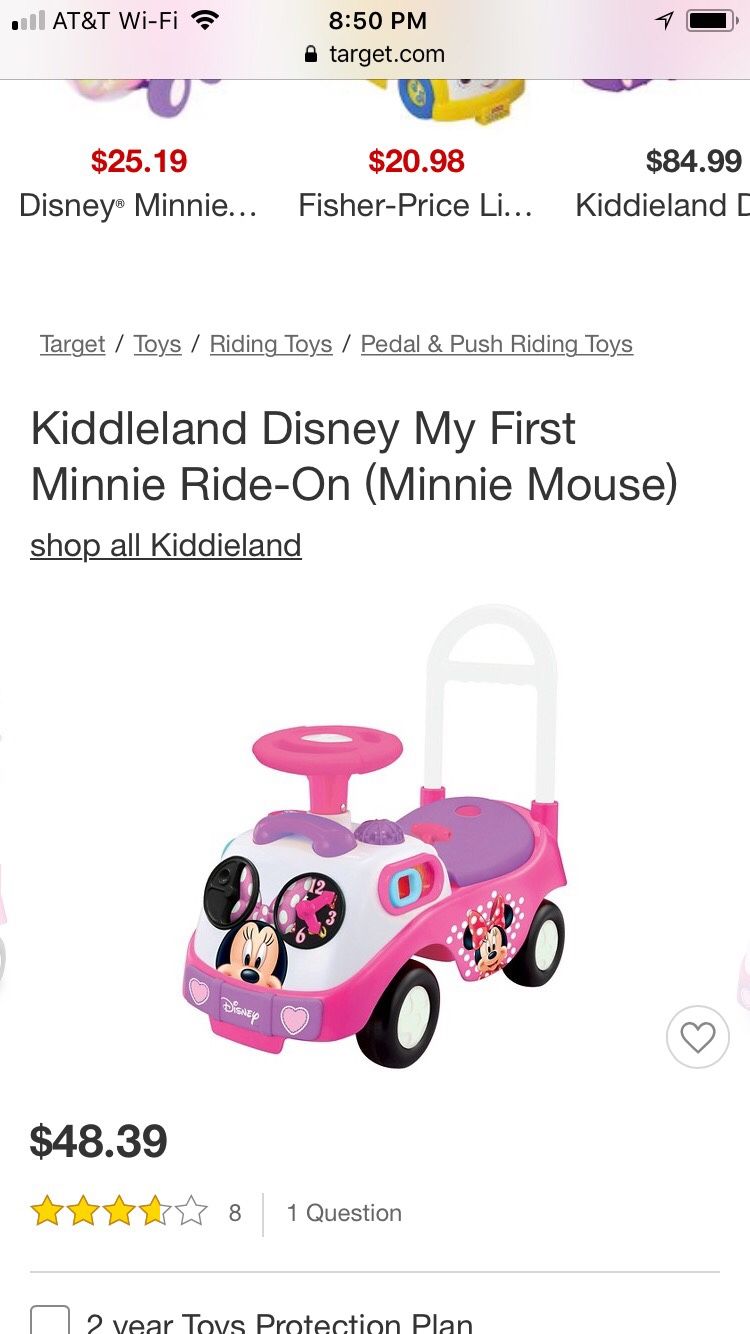The width and height of the screenshot is (750, 1334).
Task: Check the 2 year Toys Protection Plan box
Action: tap(50, 1319)
